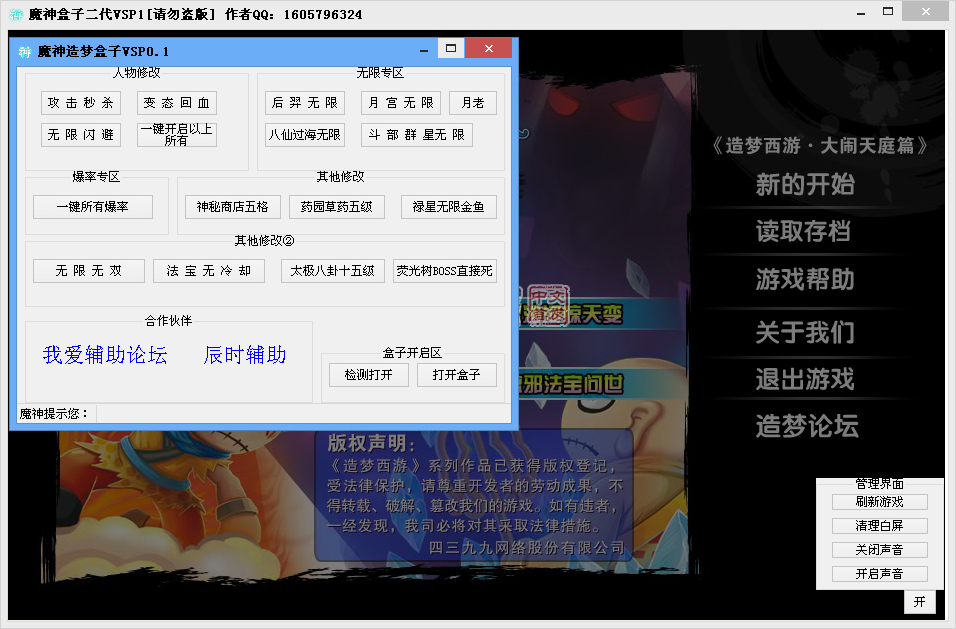Click the main window title bar icon
Image resolution: width=956 pixels, height=629 pixels.
16,15
